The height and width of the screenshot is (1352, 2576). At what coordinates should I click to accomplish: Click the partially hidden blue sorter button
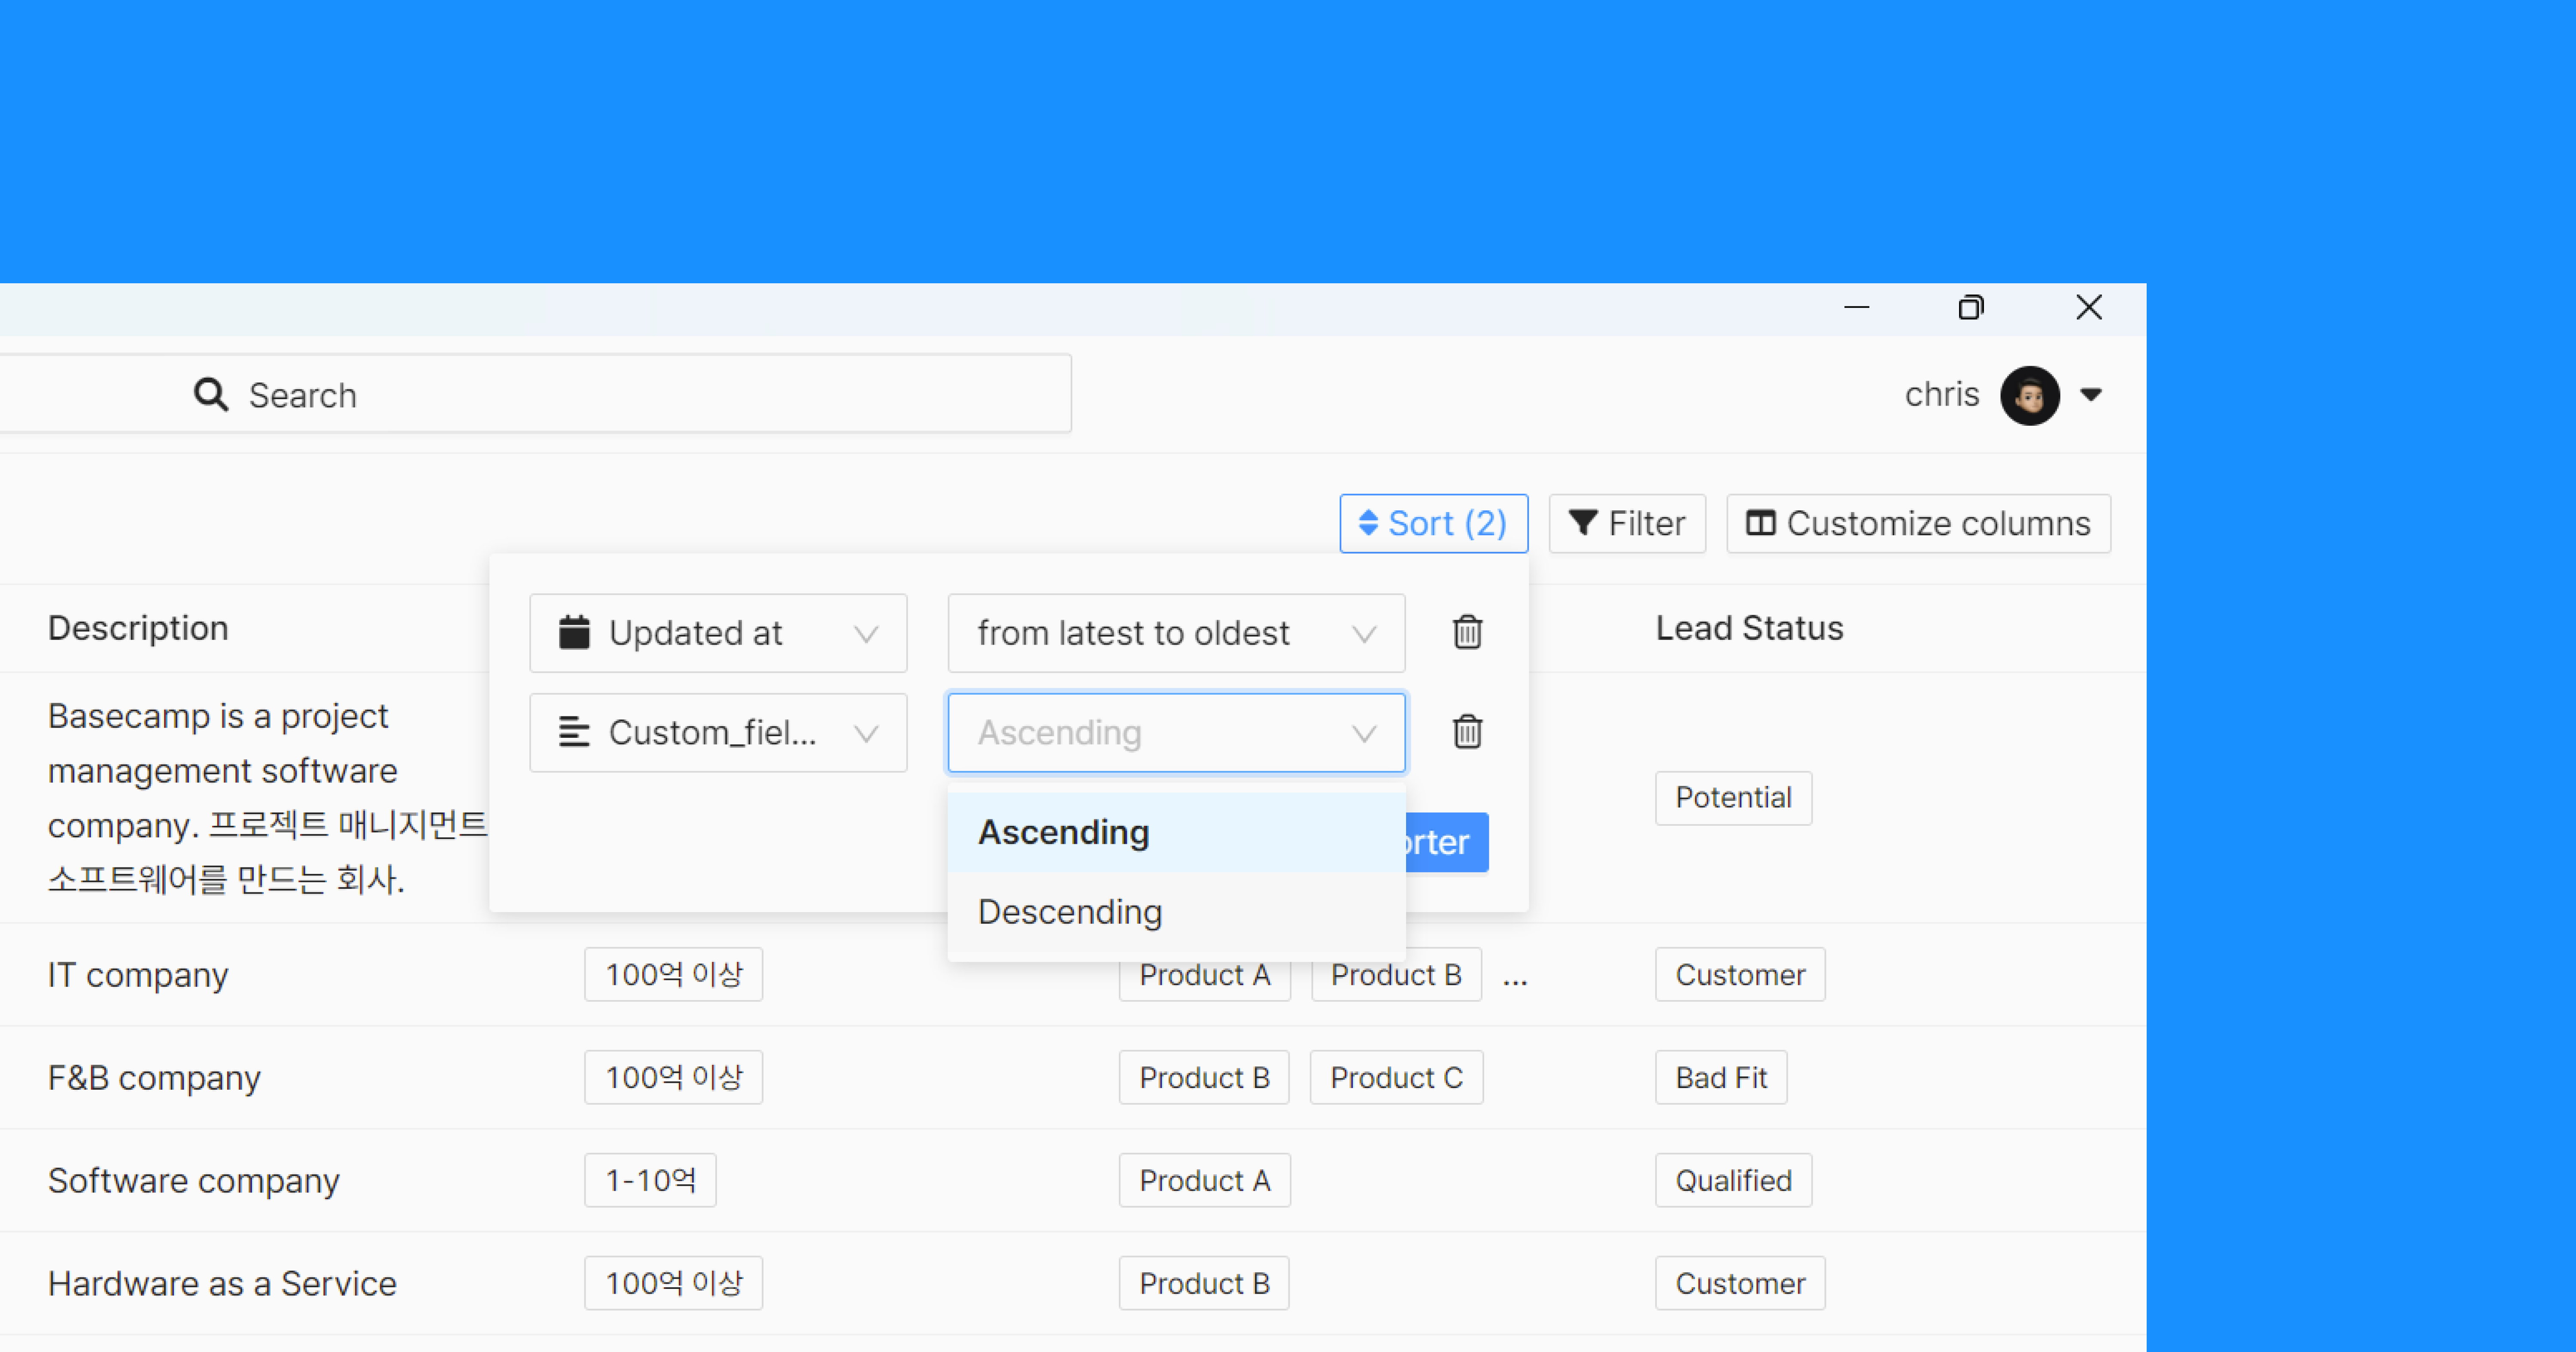click(1447, 842)
